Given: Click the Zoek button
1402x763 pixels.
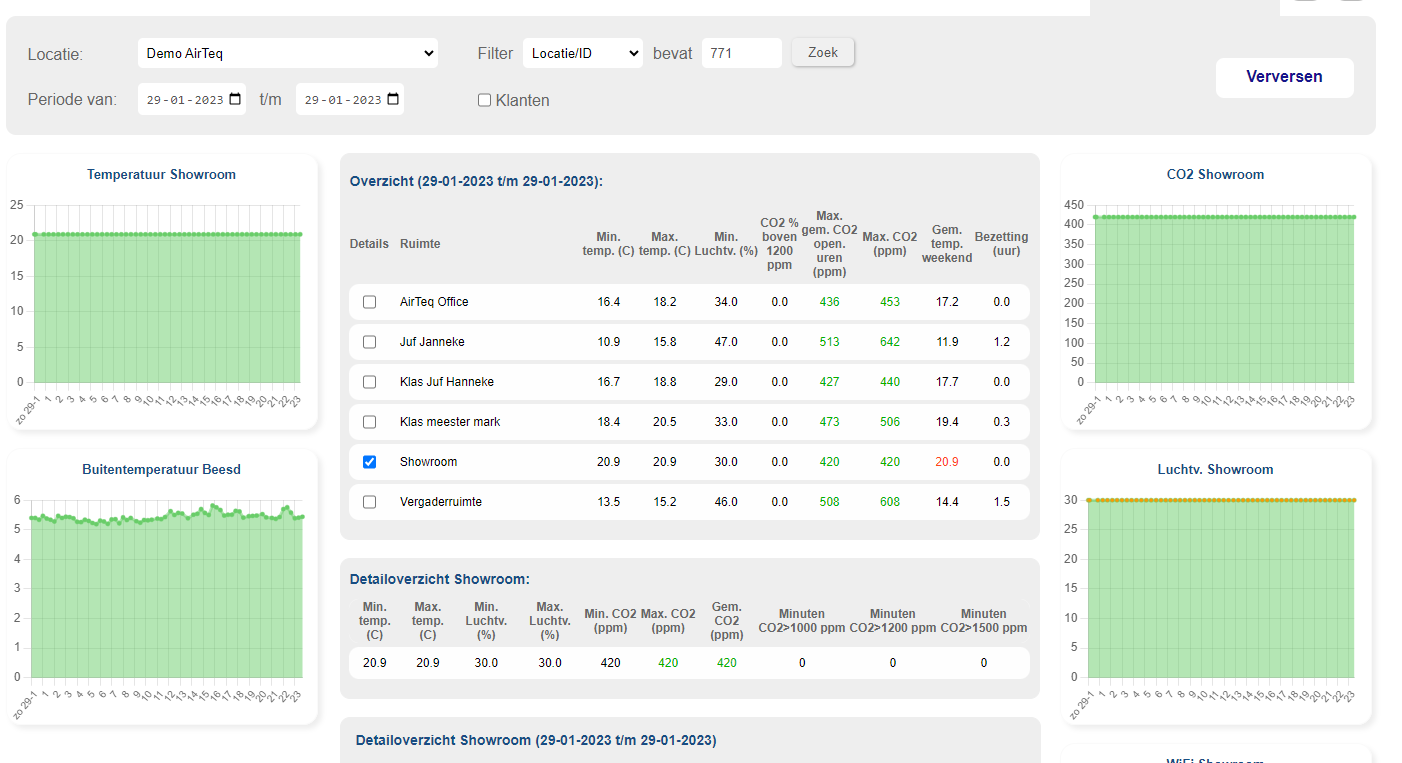Looking at the screenshot, I should tap(822, 52).
